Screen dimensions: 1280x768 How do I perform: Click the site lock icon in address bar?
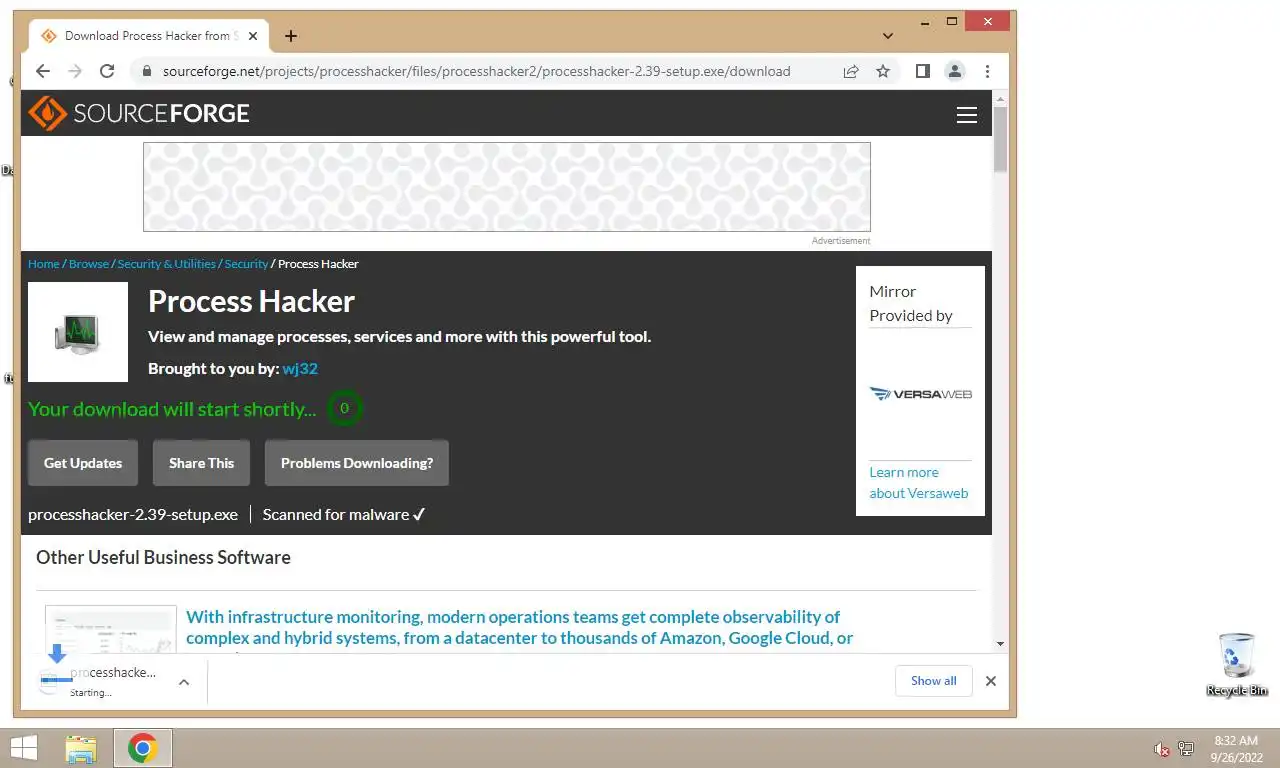147,71
